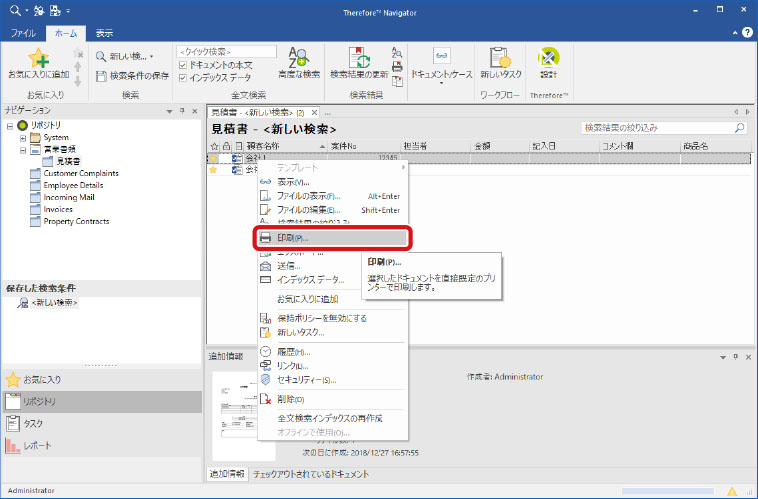Click the magnifier icon in the filter box
This screenshot has width=758, height=499.
(x=739, y=128)
